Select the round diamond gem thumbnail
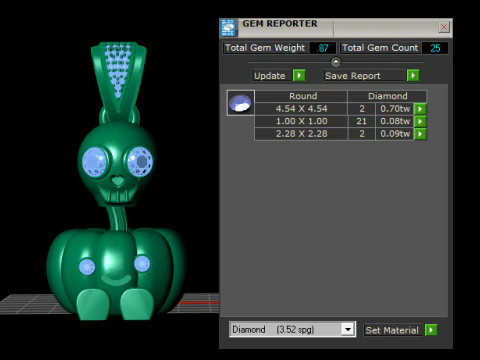The height and width of the screenshot is (360, 480). click(x=240, y=103)
